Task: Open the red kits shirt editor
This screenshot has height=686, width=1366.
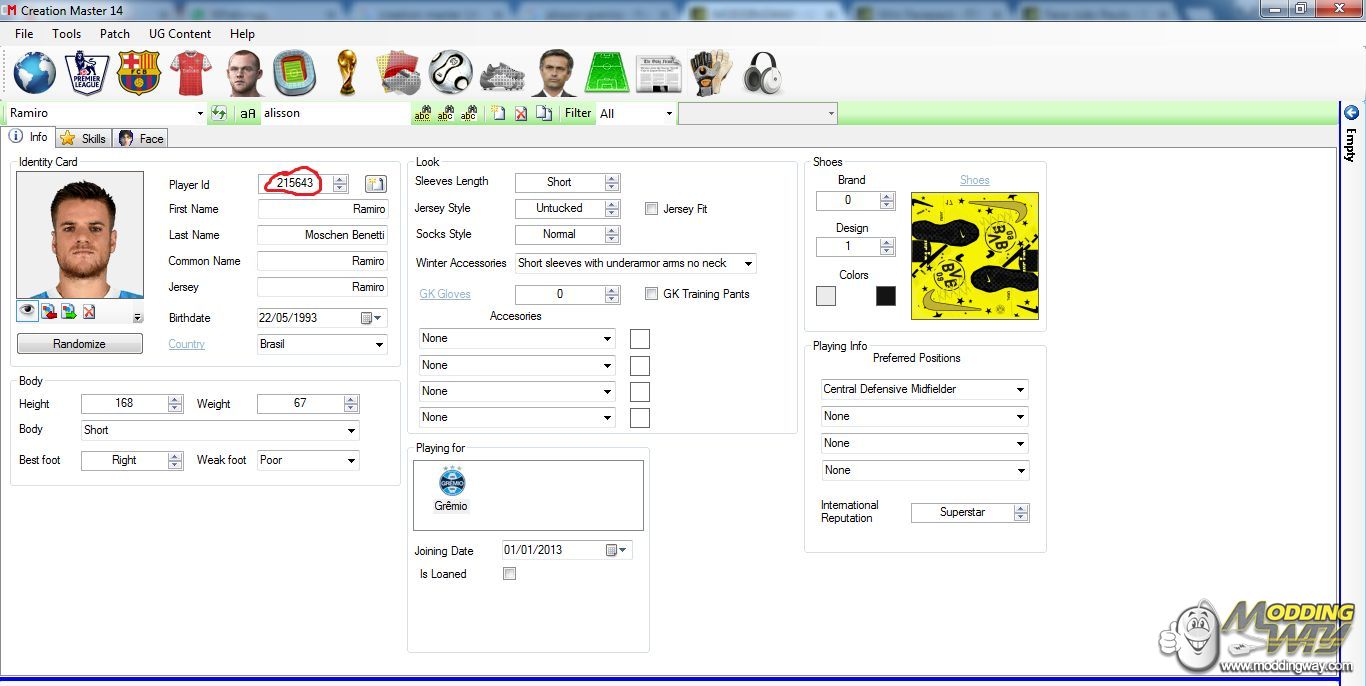Action: (190, 73)
